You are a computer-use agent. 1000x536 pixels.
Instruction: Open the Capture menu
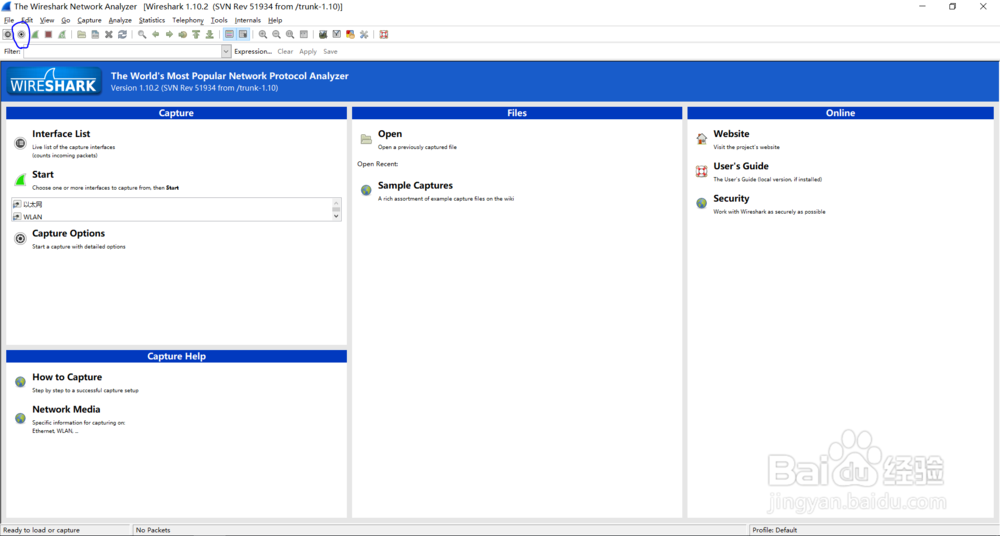click(x=89, y=20)
